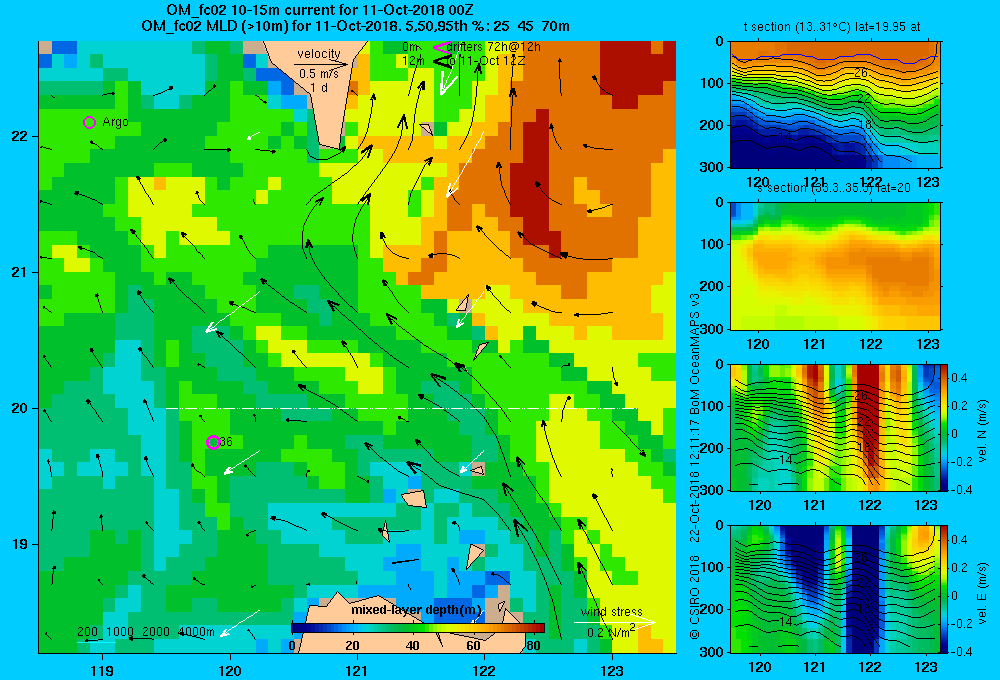Viewport: 1000px width, 680px height.
Task: Select the Argo float marker labeled 36
Action: pyautogui.click(x=213, y=442)
